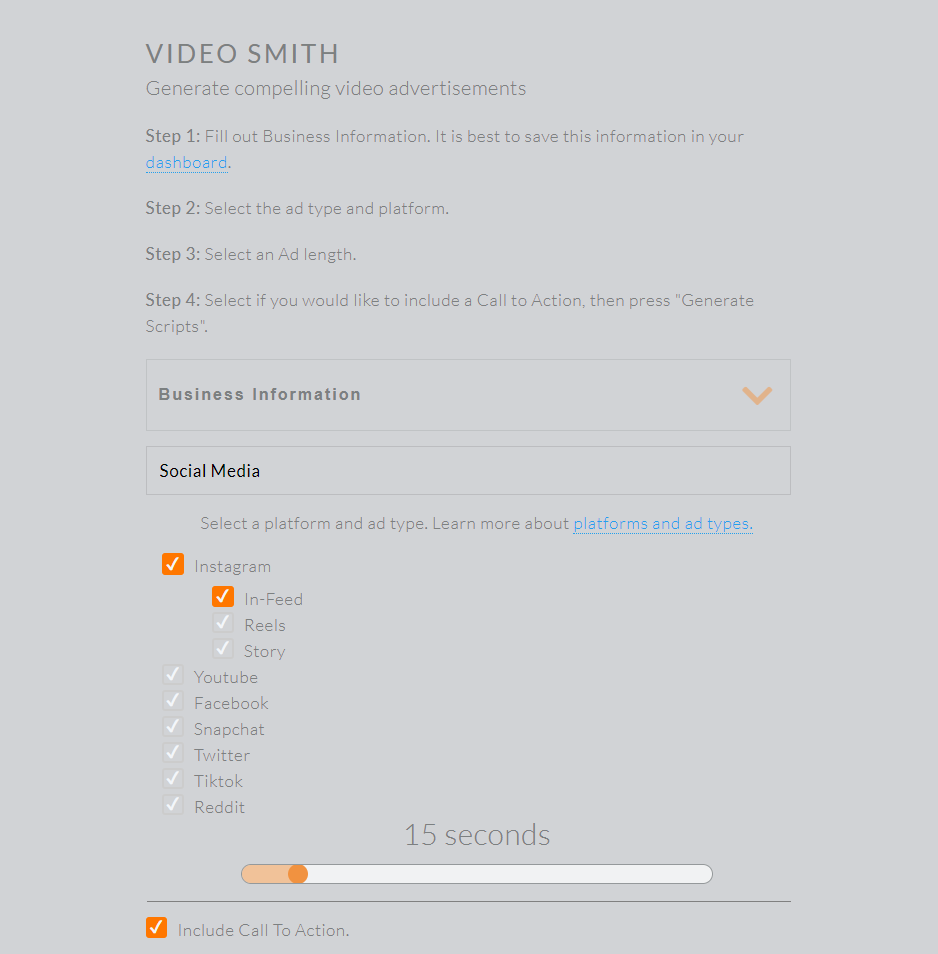Screen dimensions: 938x954
Task: Uncheck the In-Feed checkbox
Action: (223, 596)
